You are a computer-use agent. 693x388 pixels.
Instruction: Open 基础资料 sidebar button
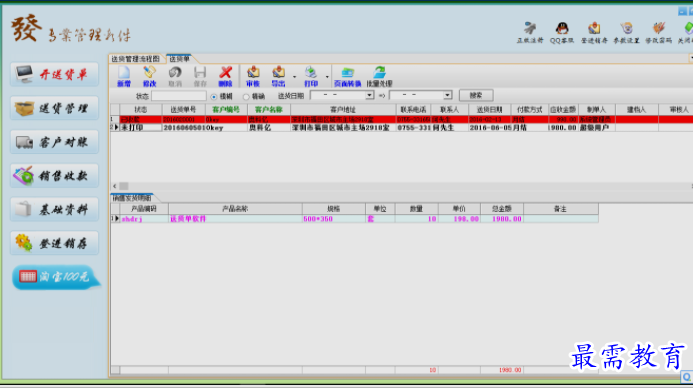point(54,209)
